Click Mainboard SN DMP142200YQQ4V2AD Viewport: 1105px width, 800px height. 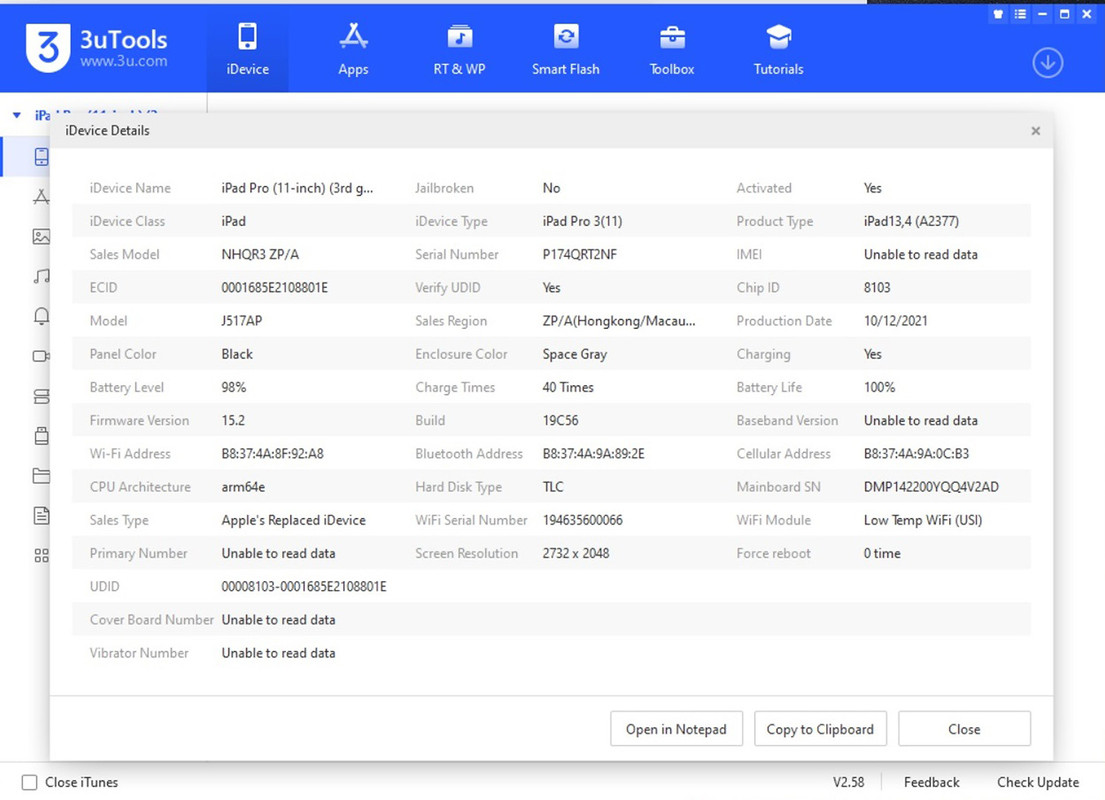pos(931,486)
